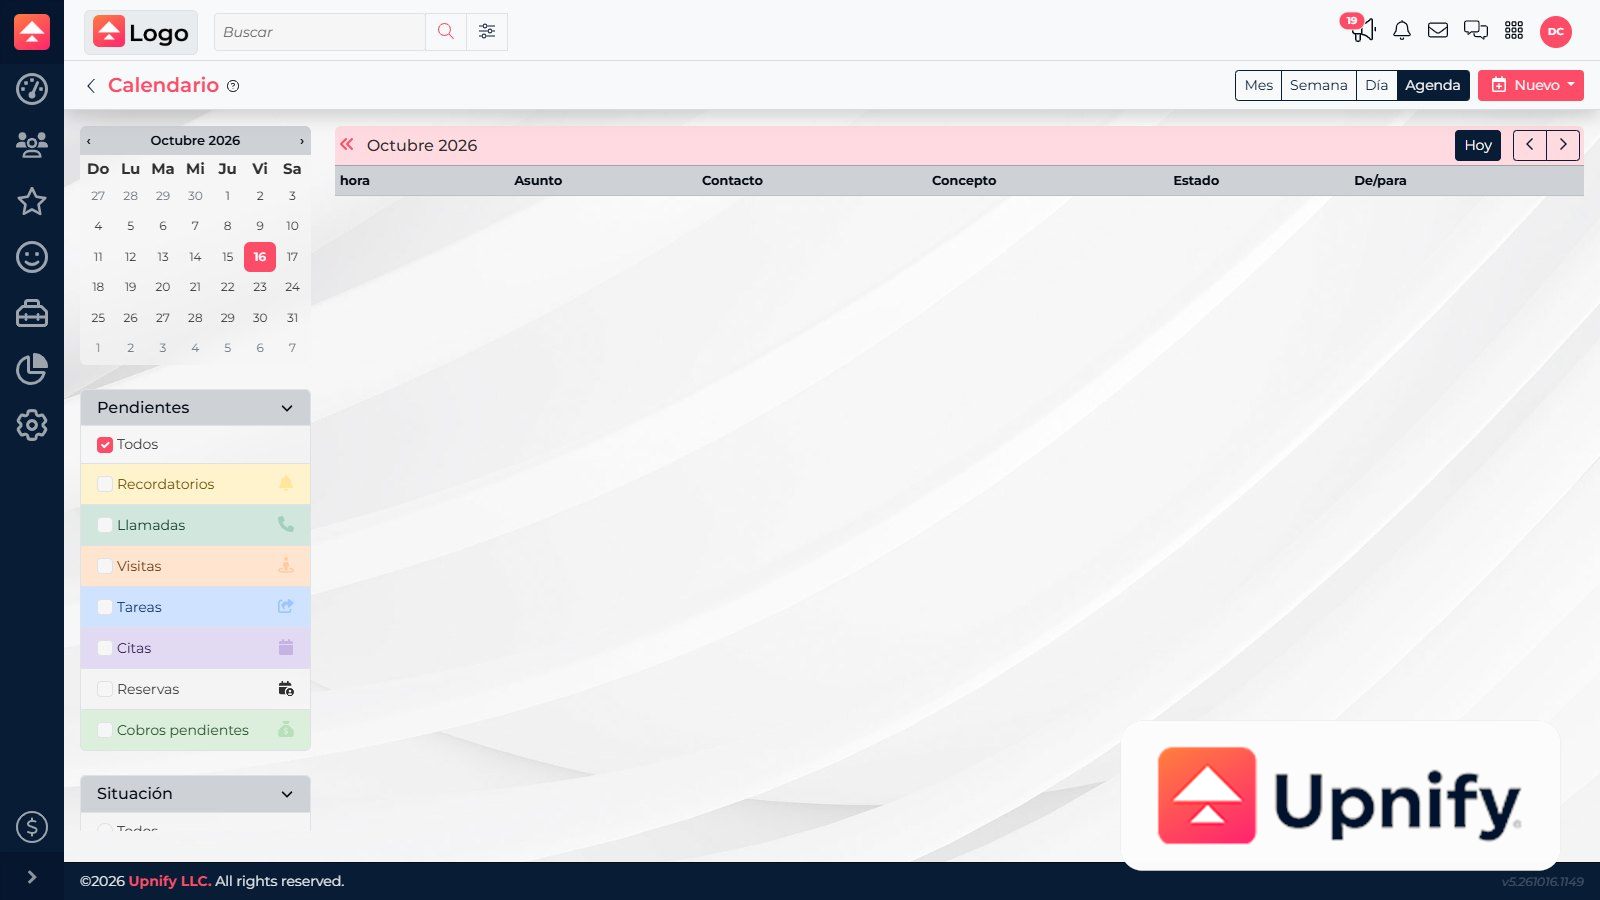Open the envelope mail icon
The height and width of the screenshot is (900, 1600).
tap(1438, 31)
